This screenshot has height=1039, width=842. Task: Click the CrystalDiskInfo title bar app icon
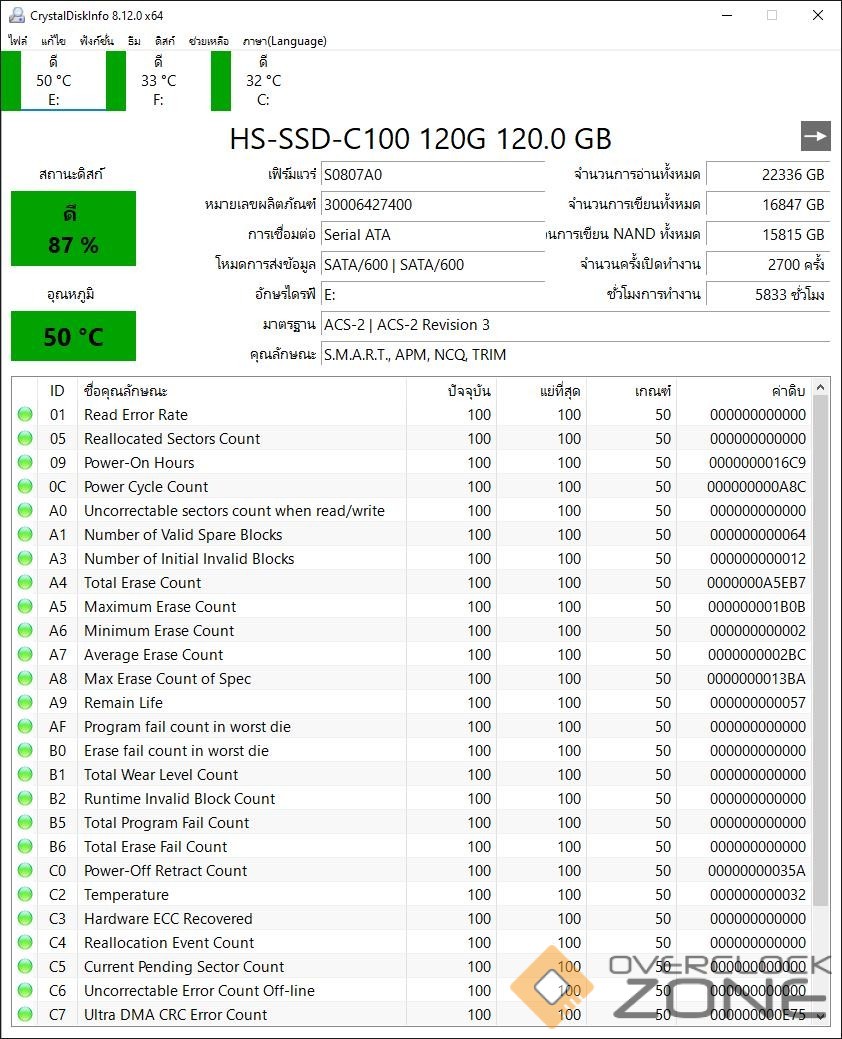16,15
